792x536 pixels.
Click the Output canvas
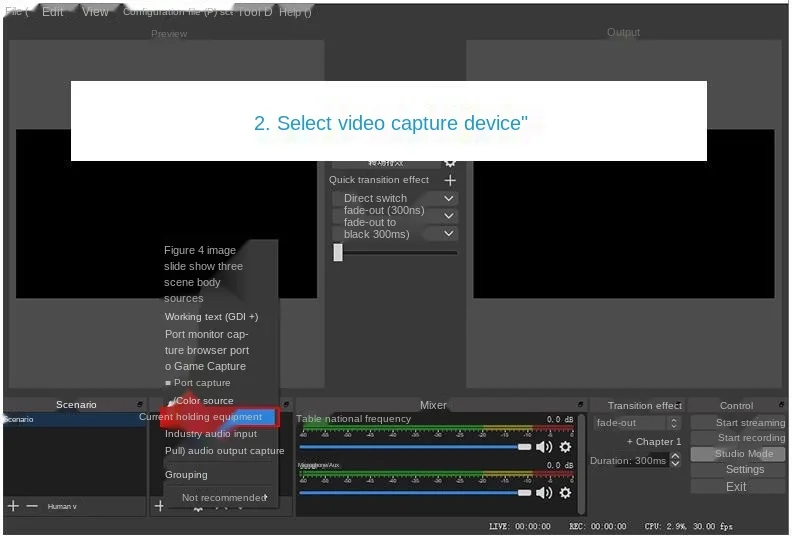pyautogui.click(x=624, y=214)
